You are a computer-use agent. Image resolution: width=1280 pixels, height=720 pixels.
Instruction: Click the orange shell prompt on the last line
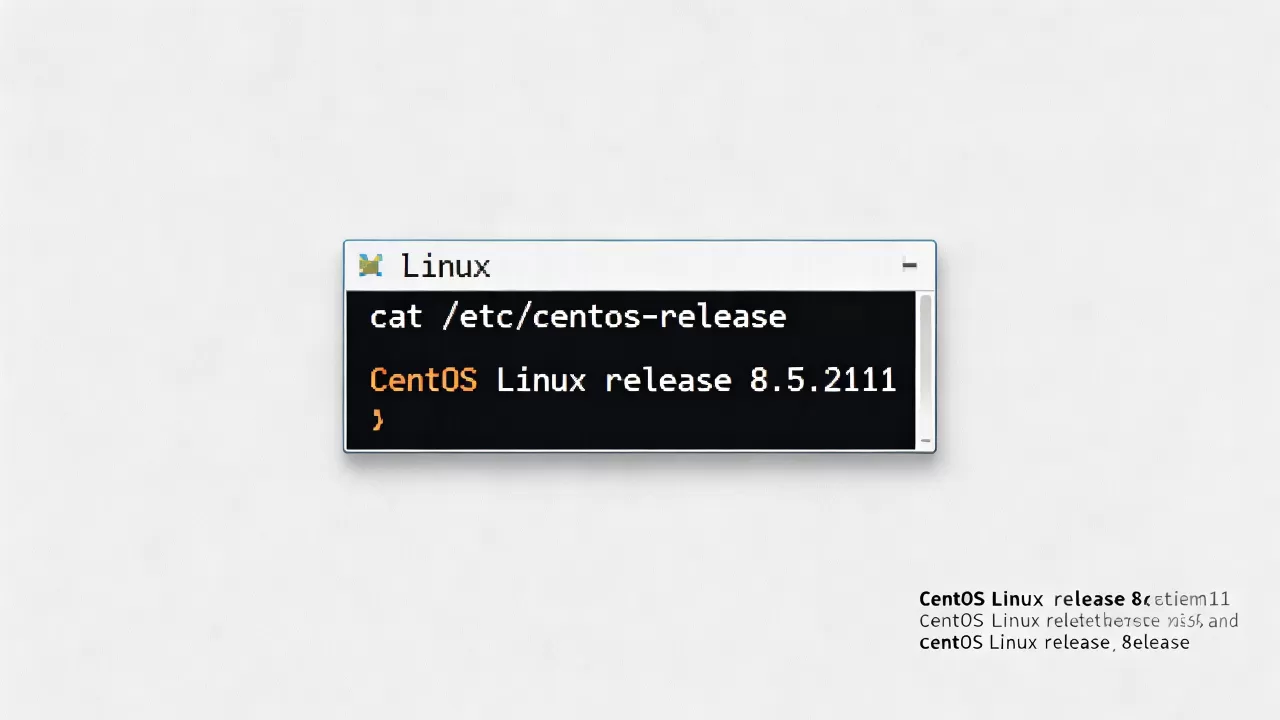(377, 420)
